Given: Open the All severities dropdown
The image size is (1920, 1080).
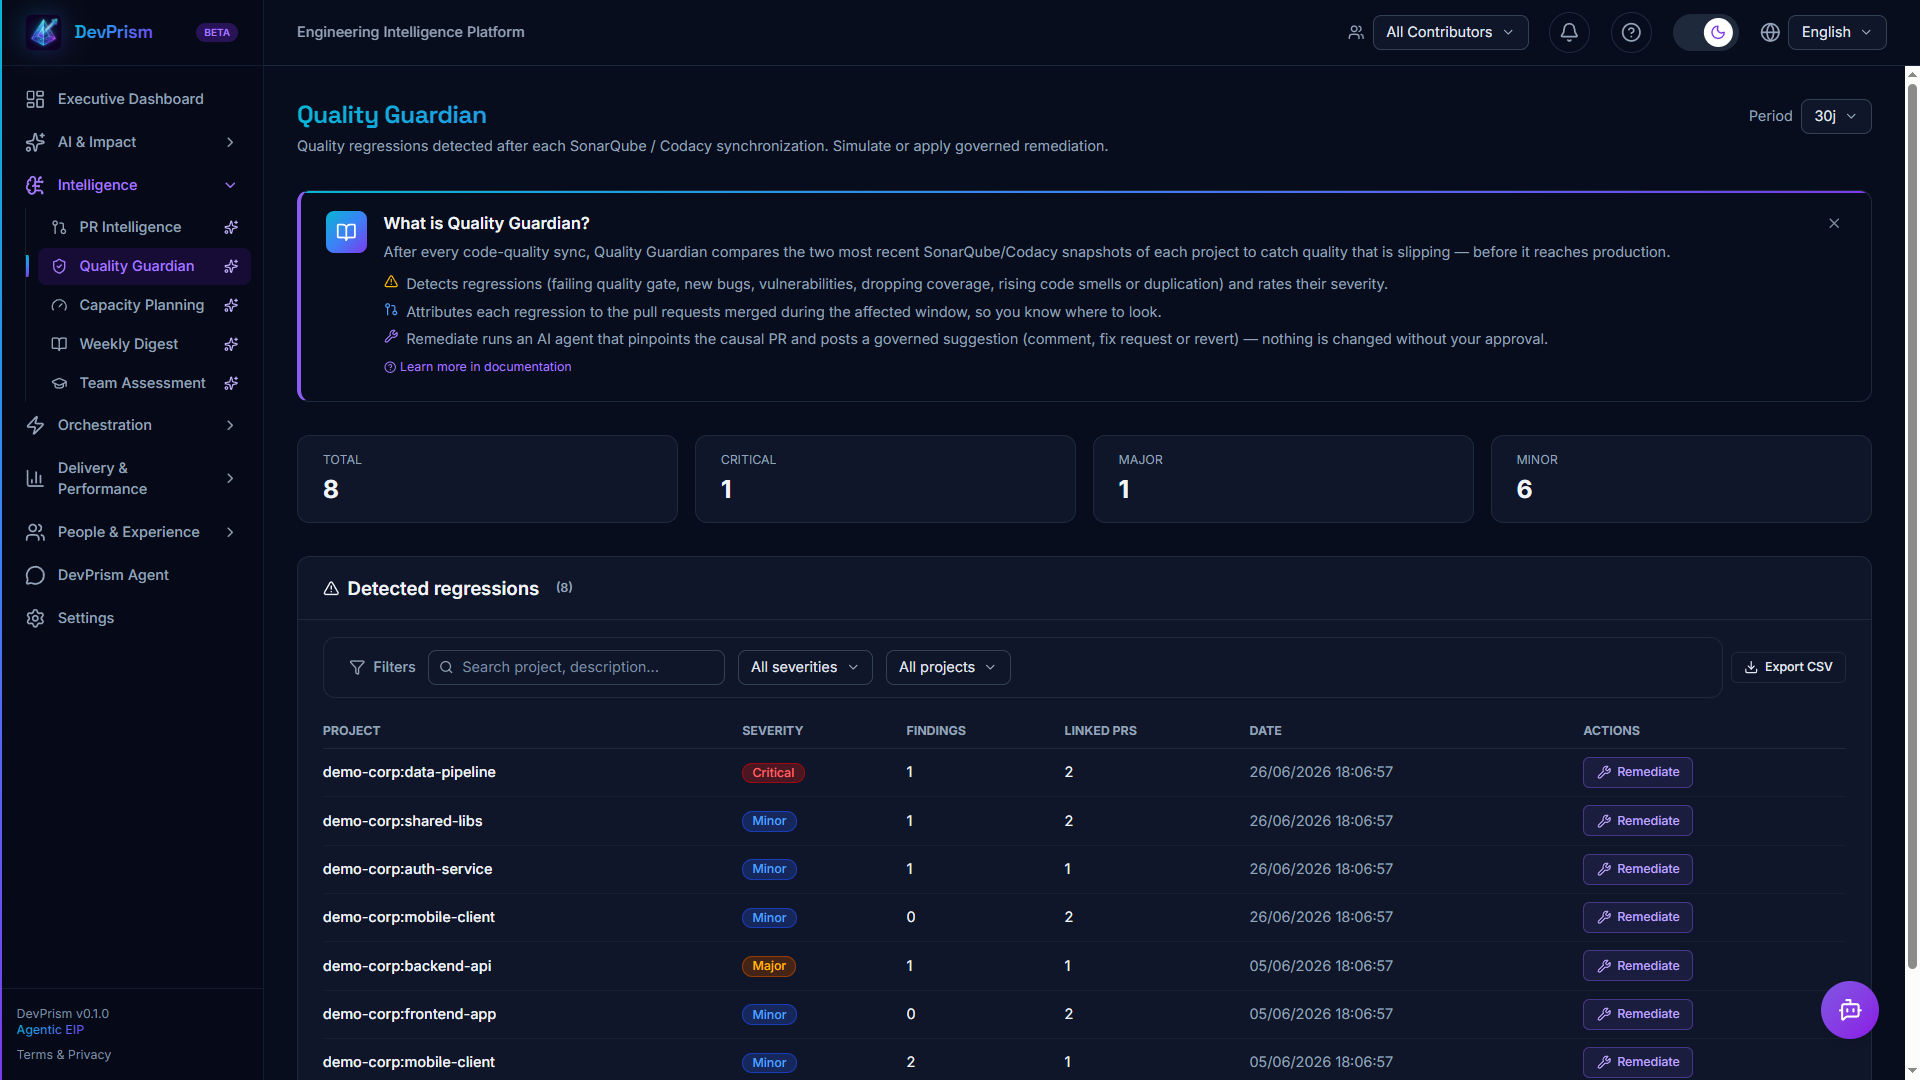Looking at the screenshot, I should click(x=805, y=667).
